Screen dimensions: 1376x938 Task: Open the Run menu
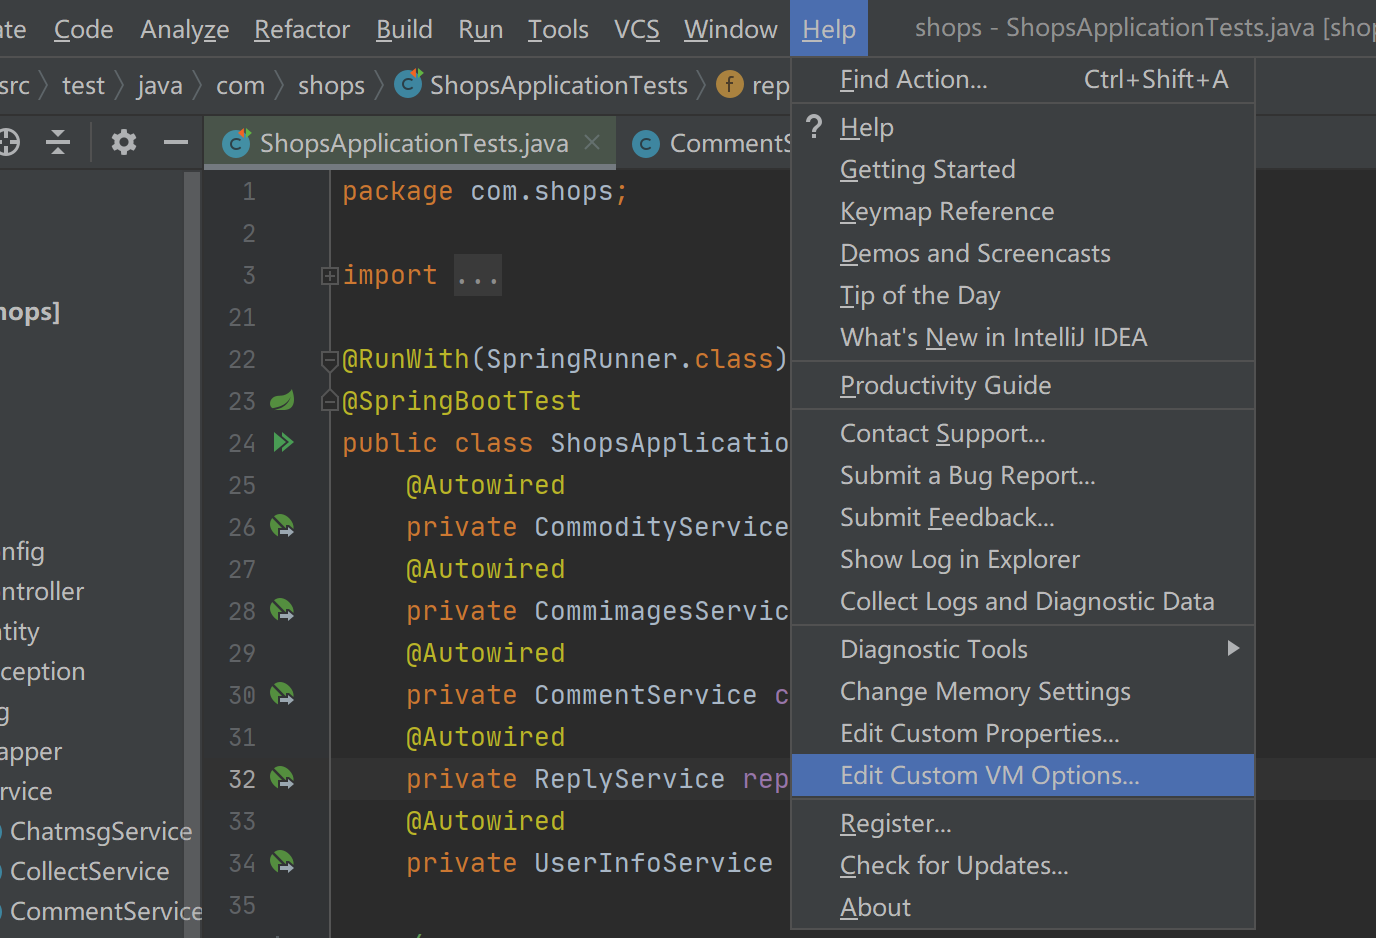pyautogui.click(x=481, y=29)
